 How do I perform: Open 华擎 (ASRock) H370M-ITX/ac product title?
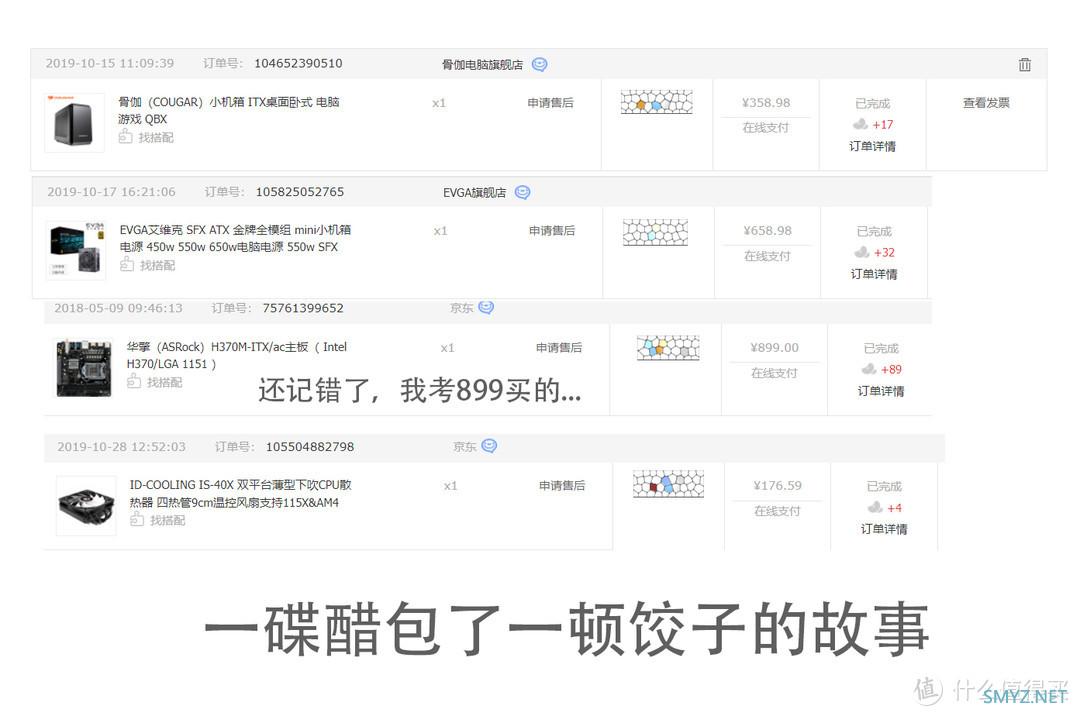[237, 355]
